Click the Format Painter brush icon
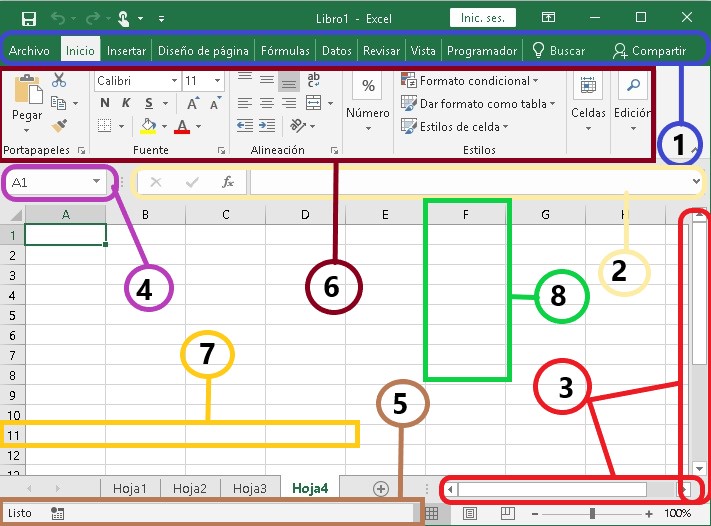 (59, 125)
